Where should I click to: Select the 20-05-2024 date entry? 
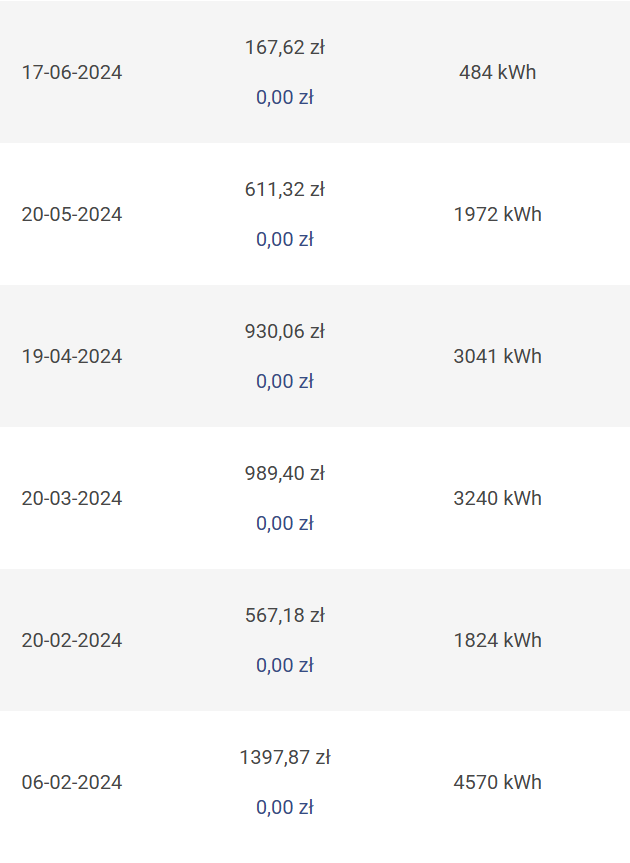[72, 215]
